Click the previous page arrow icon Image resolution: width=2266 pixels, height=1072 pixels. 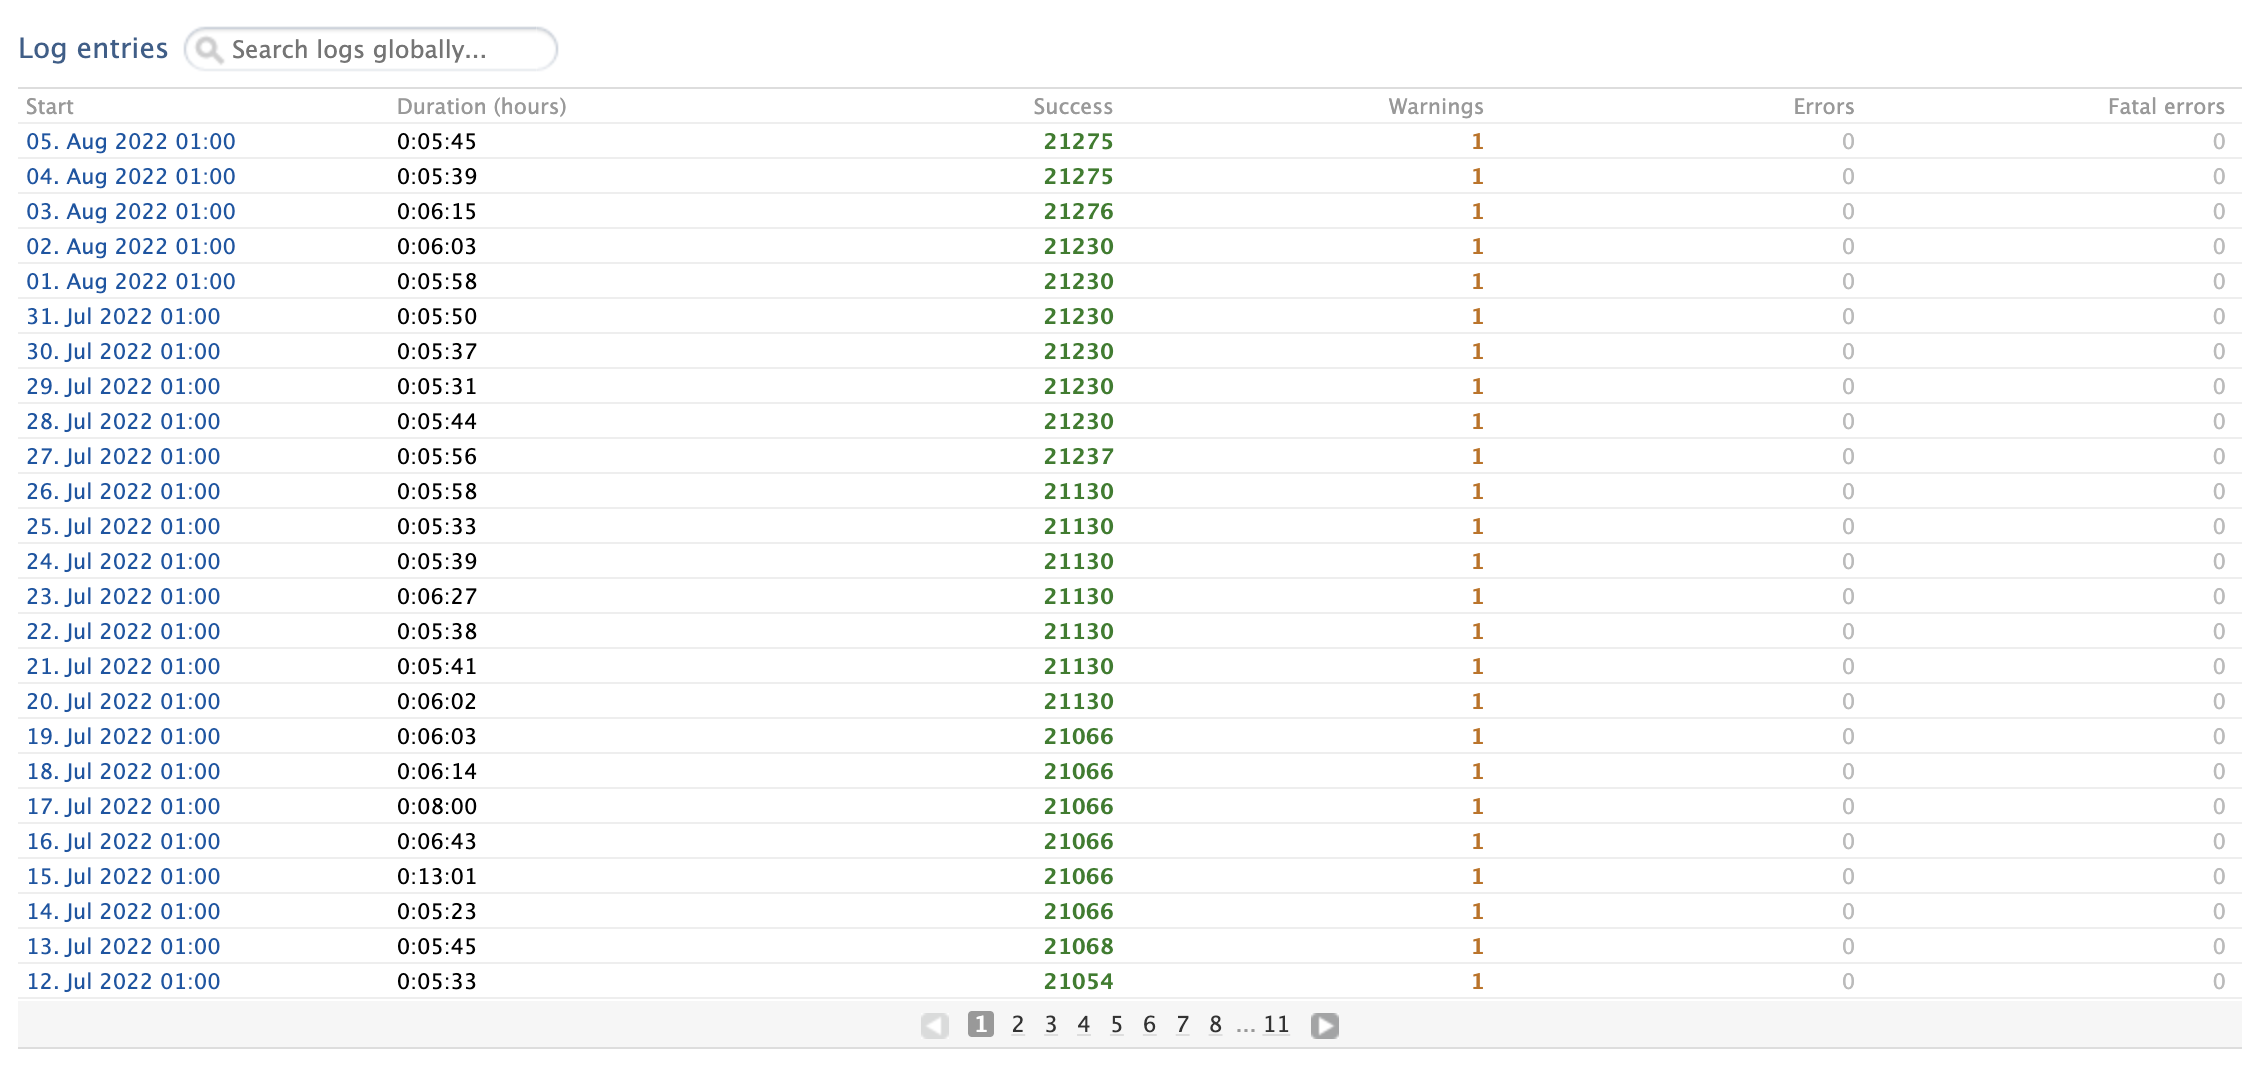[935, 1024]
